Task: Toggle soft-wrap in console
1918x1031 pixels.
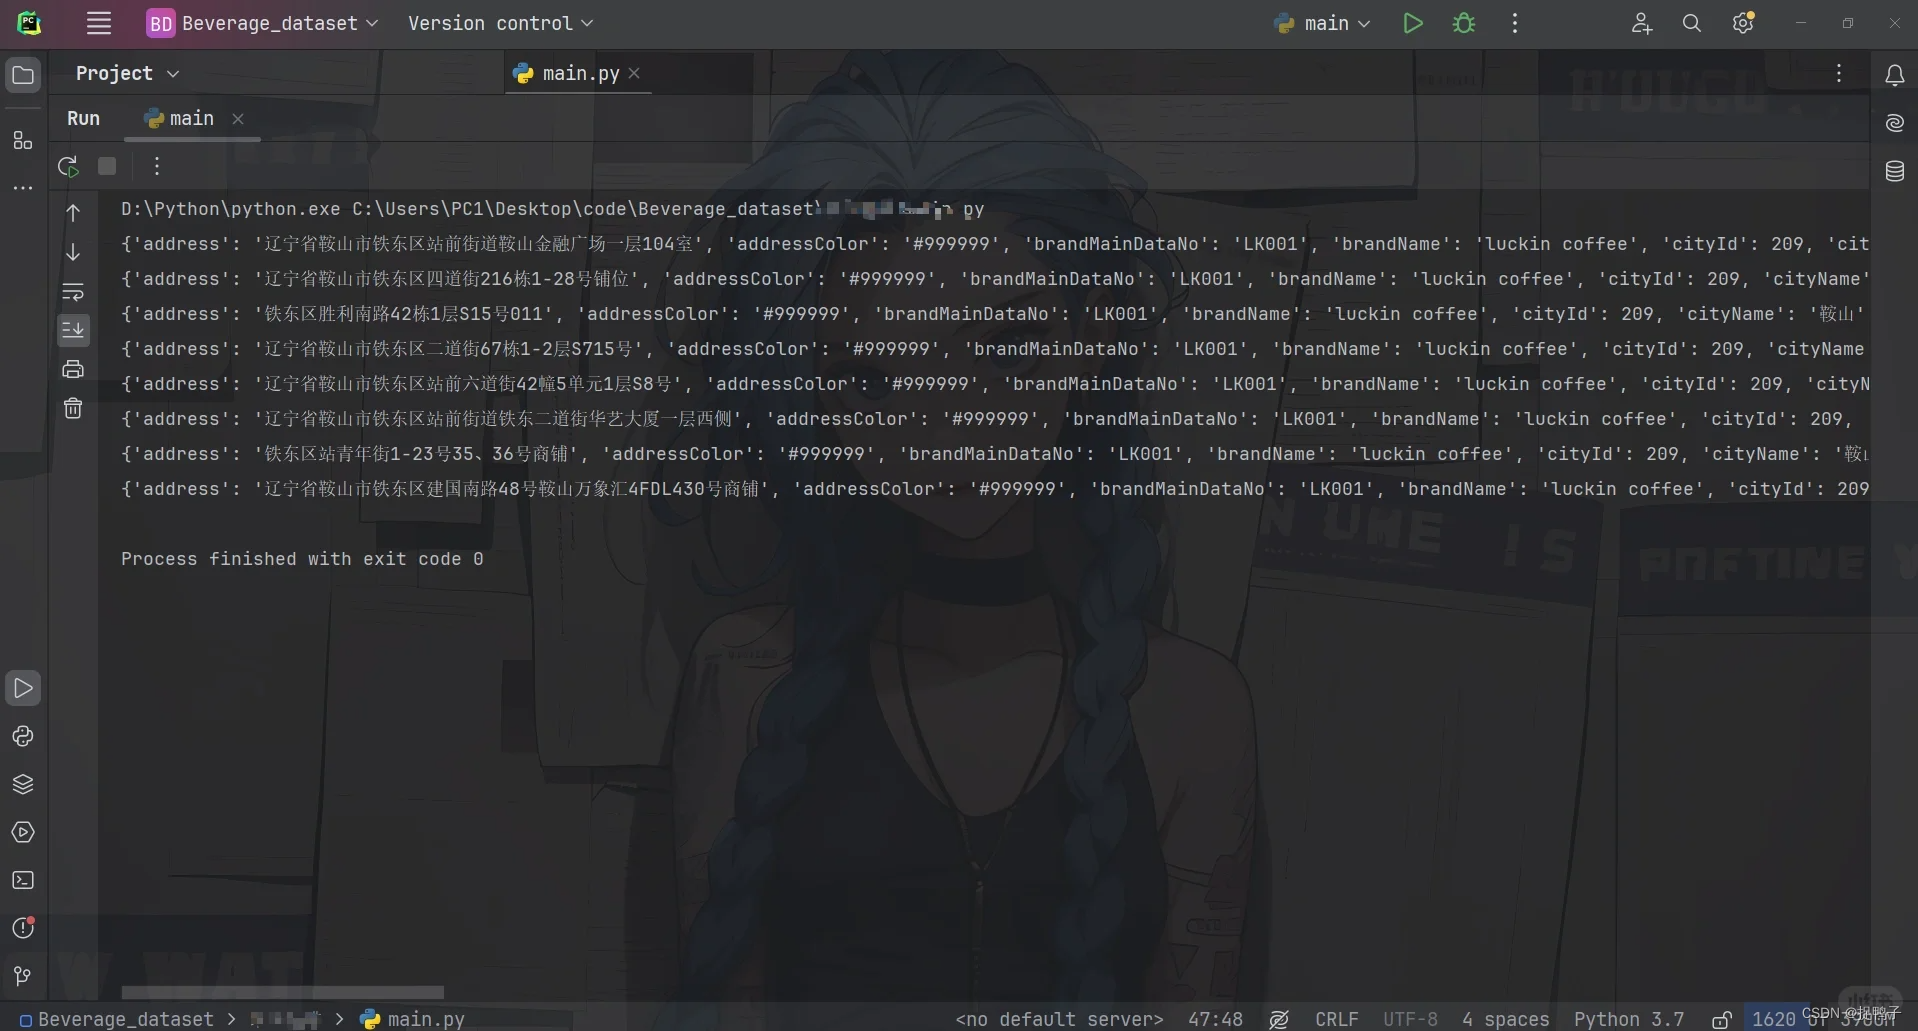Action: [x=73, y=292]
